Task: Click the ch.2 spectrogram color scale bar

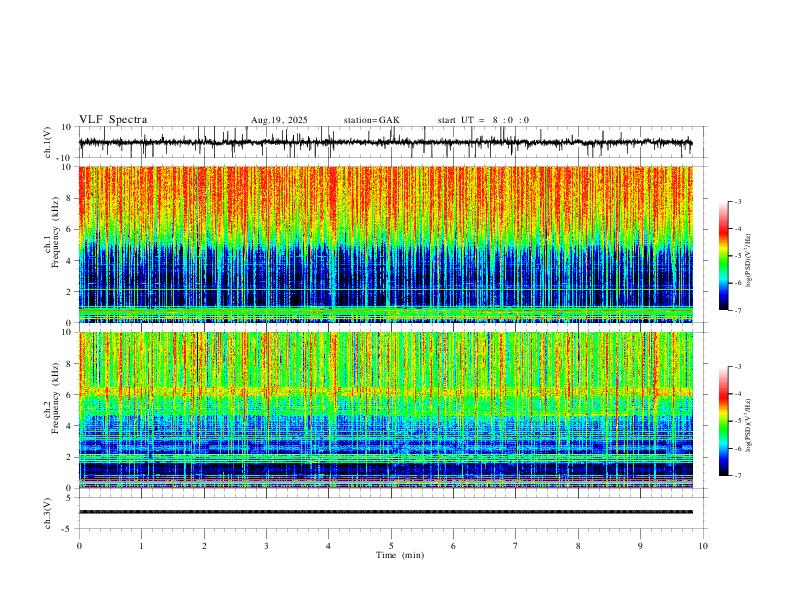Action: [723, 421]
